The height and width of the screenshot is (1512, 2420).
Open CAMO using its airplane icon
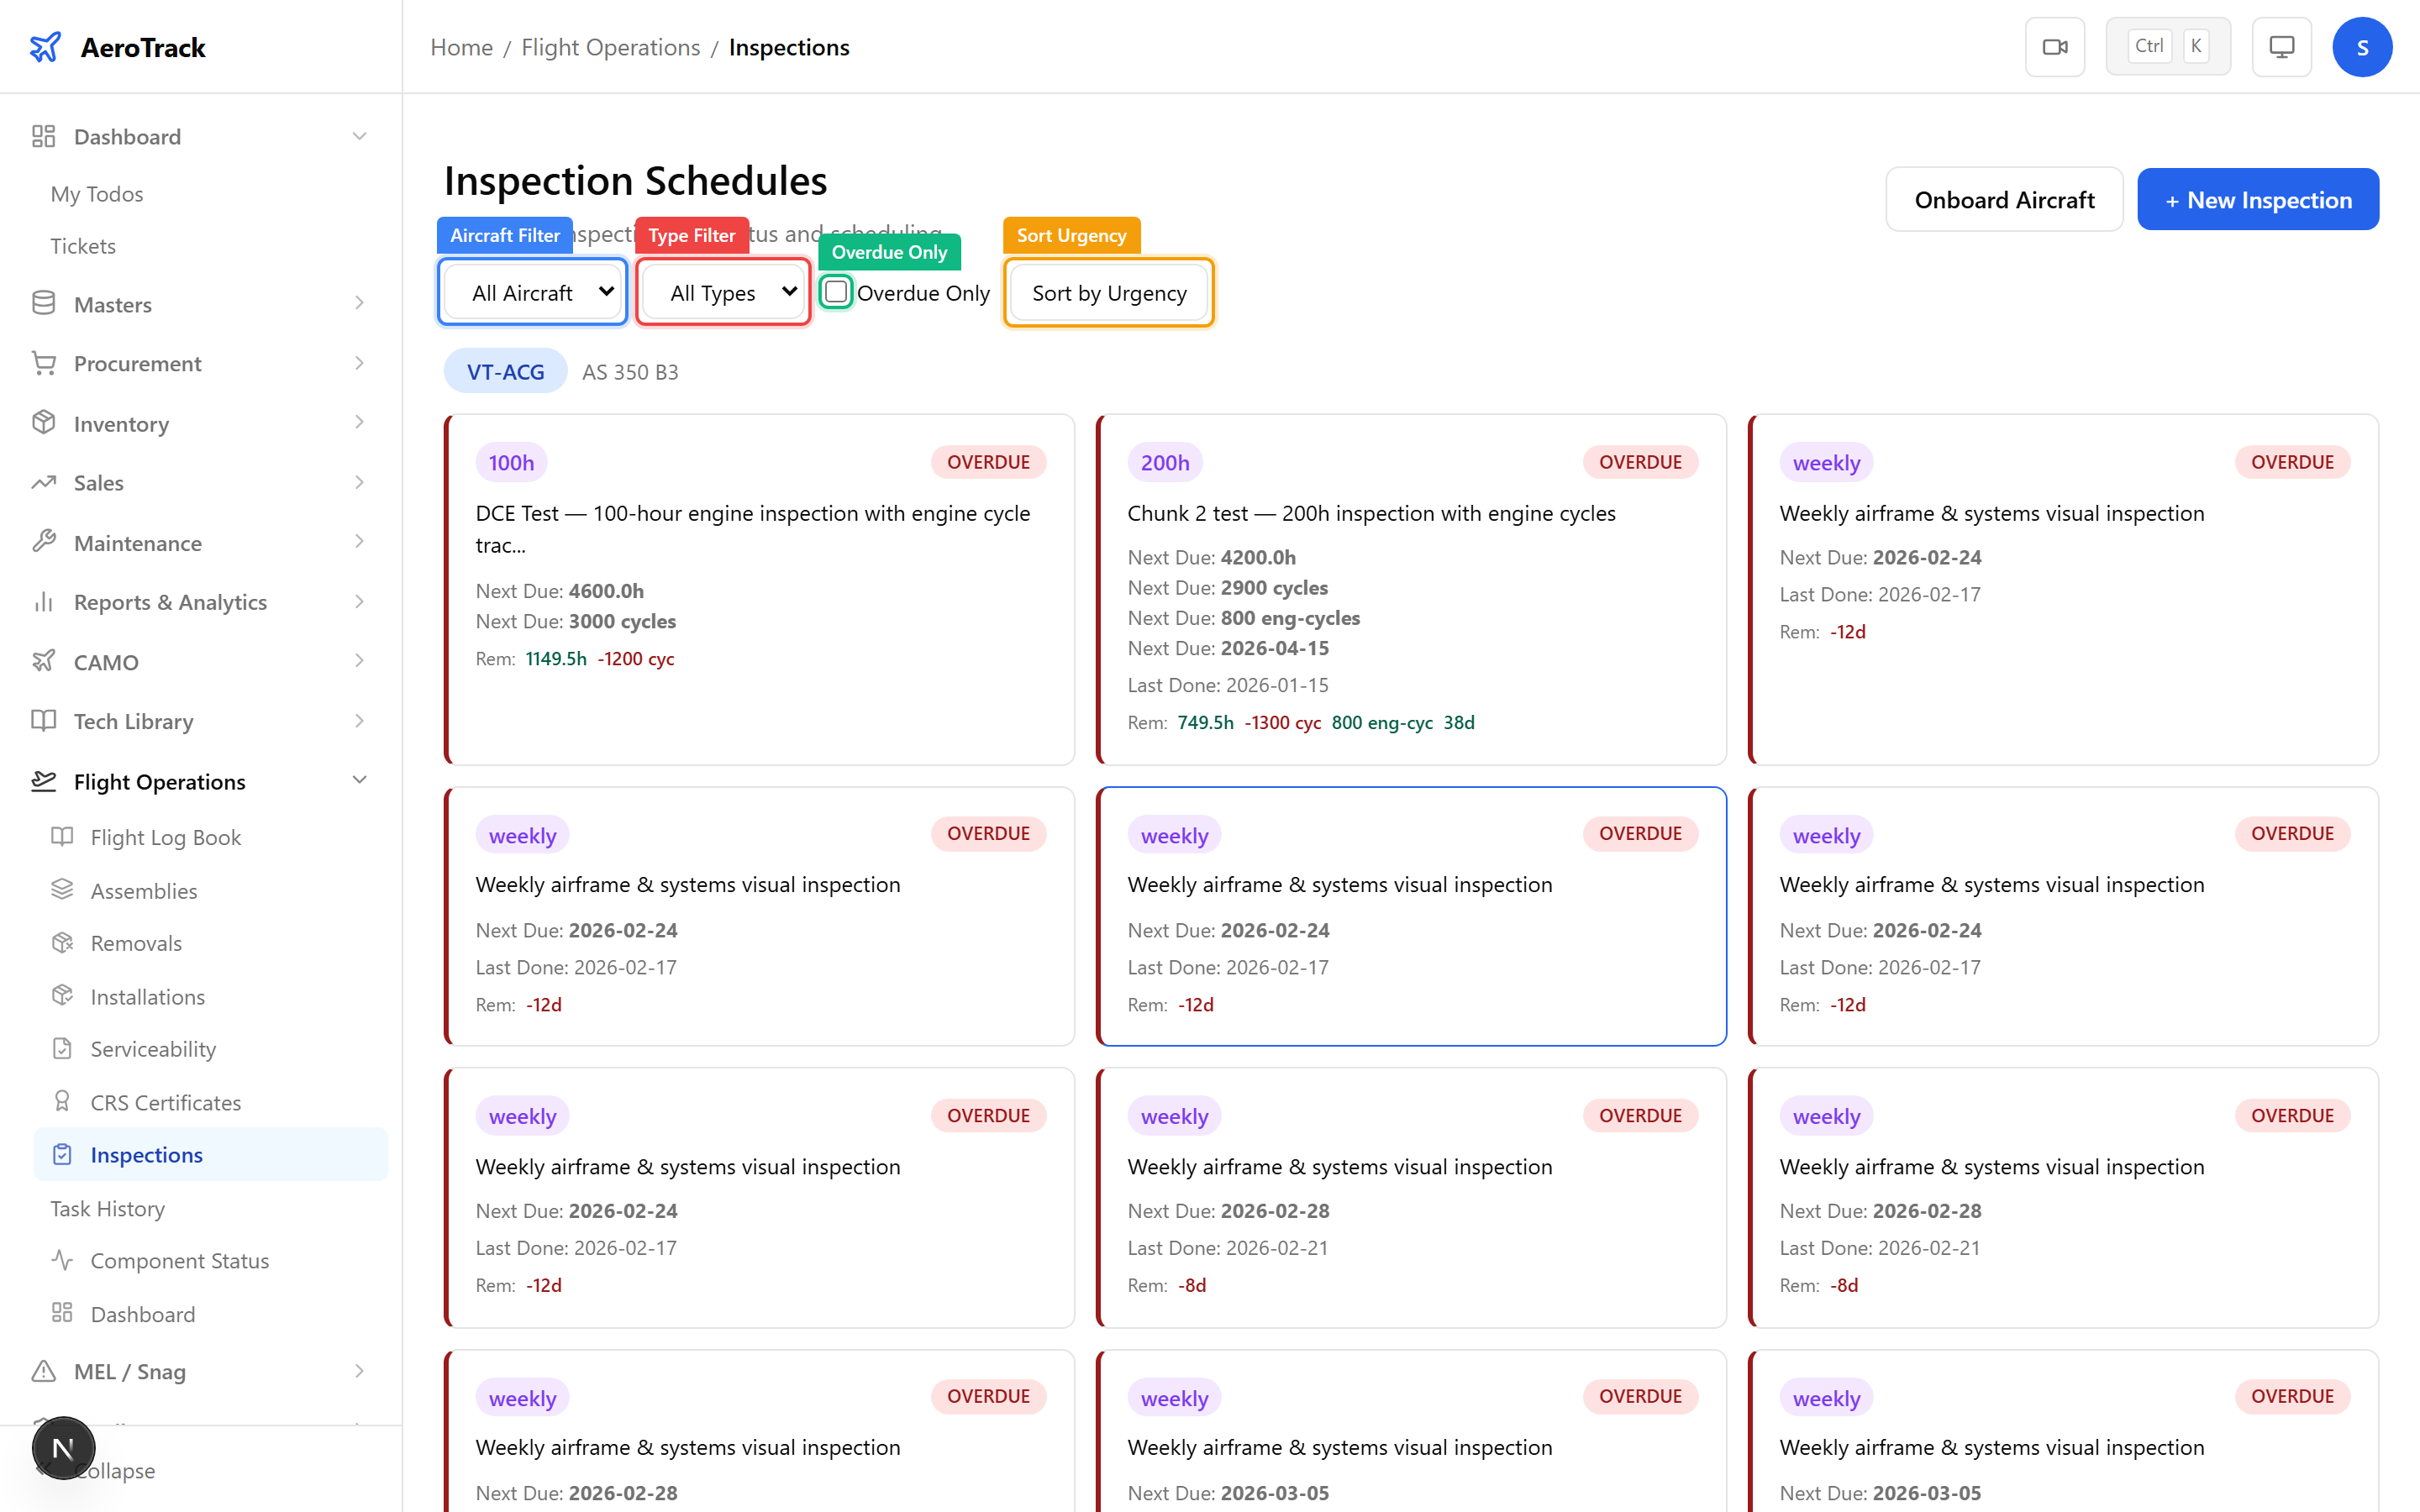tap(44, 661)
